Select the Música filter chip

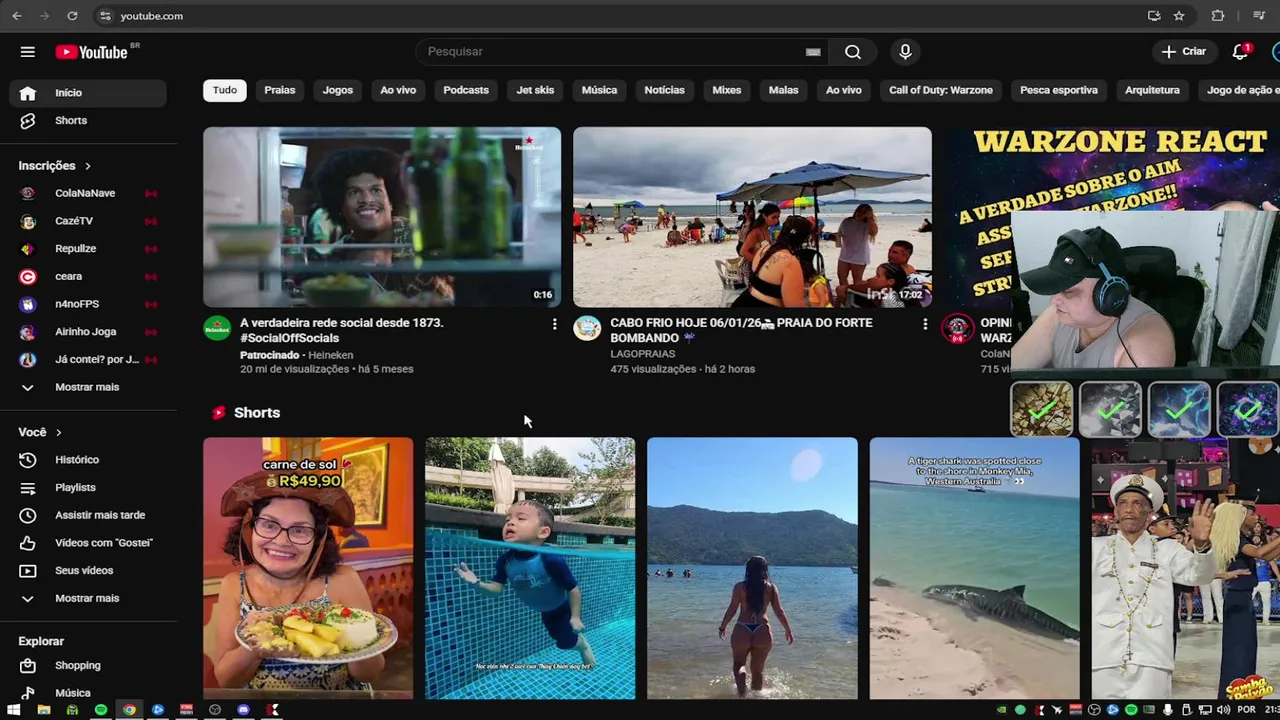(x=600, y=91)
